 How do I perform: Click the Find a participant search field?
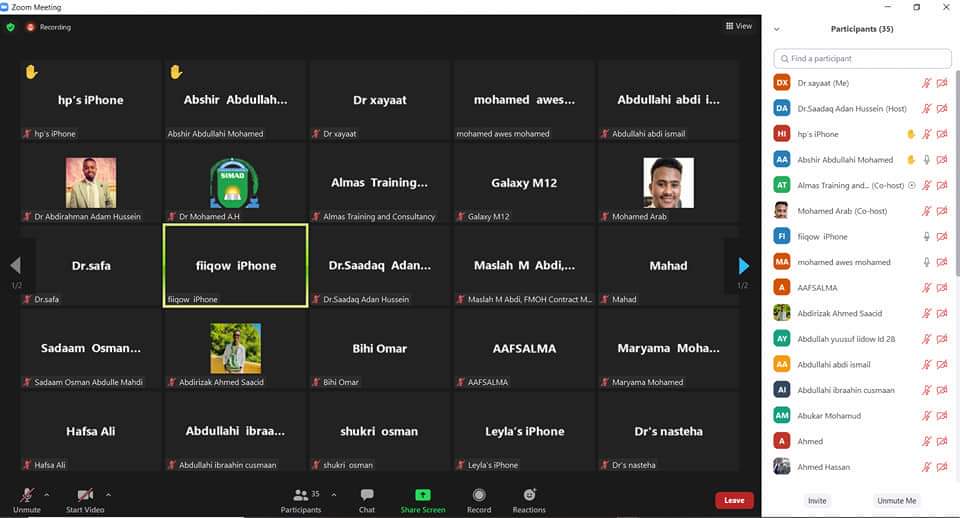[x=862, y=59]
